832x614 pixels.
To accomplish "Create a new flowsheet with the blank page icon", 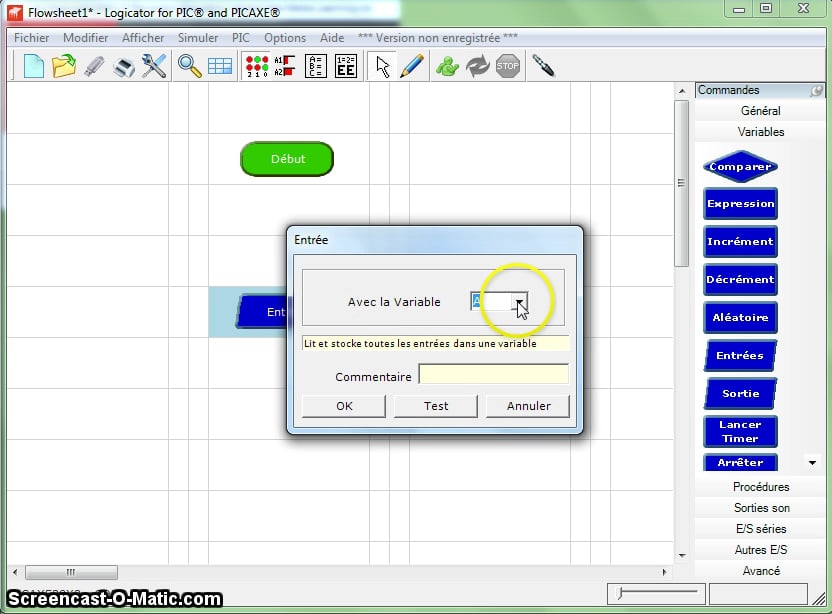I will 33,66.
